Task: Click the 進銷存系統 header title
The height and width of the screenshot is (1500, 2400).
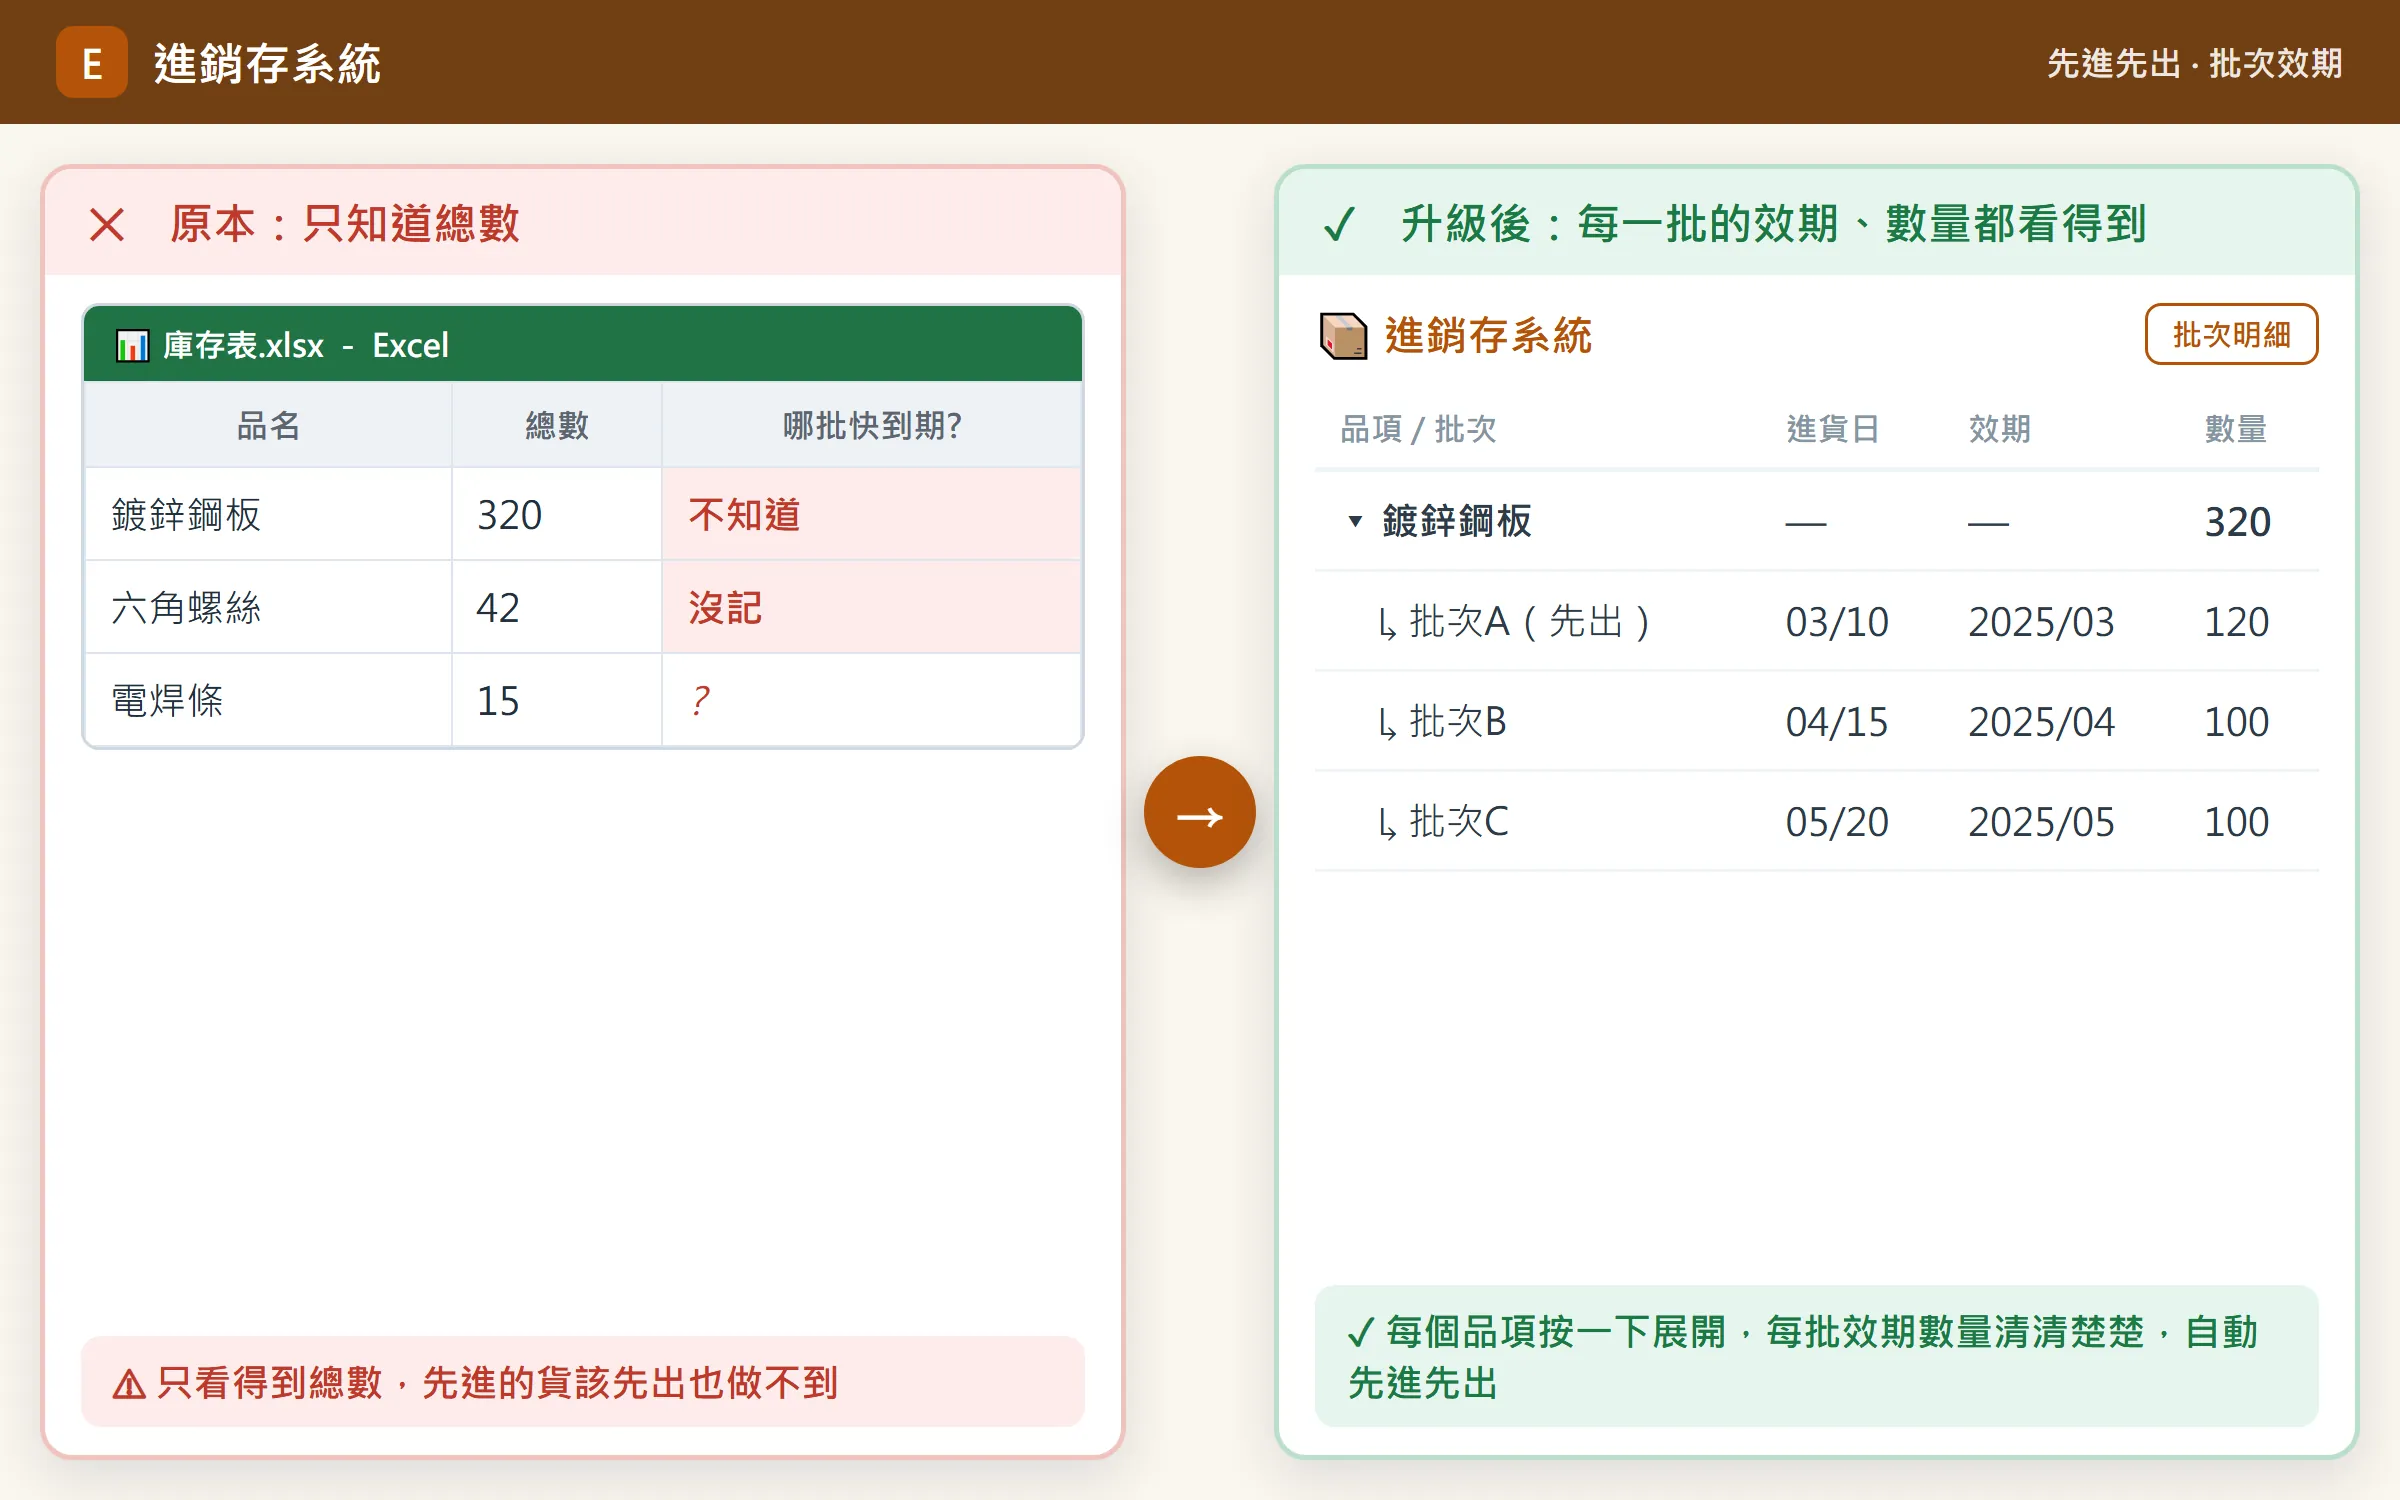Action: point(267,63)
